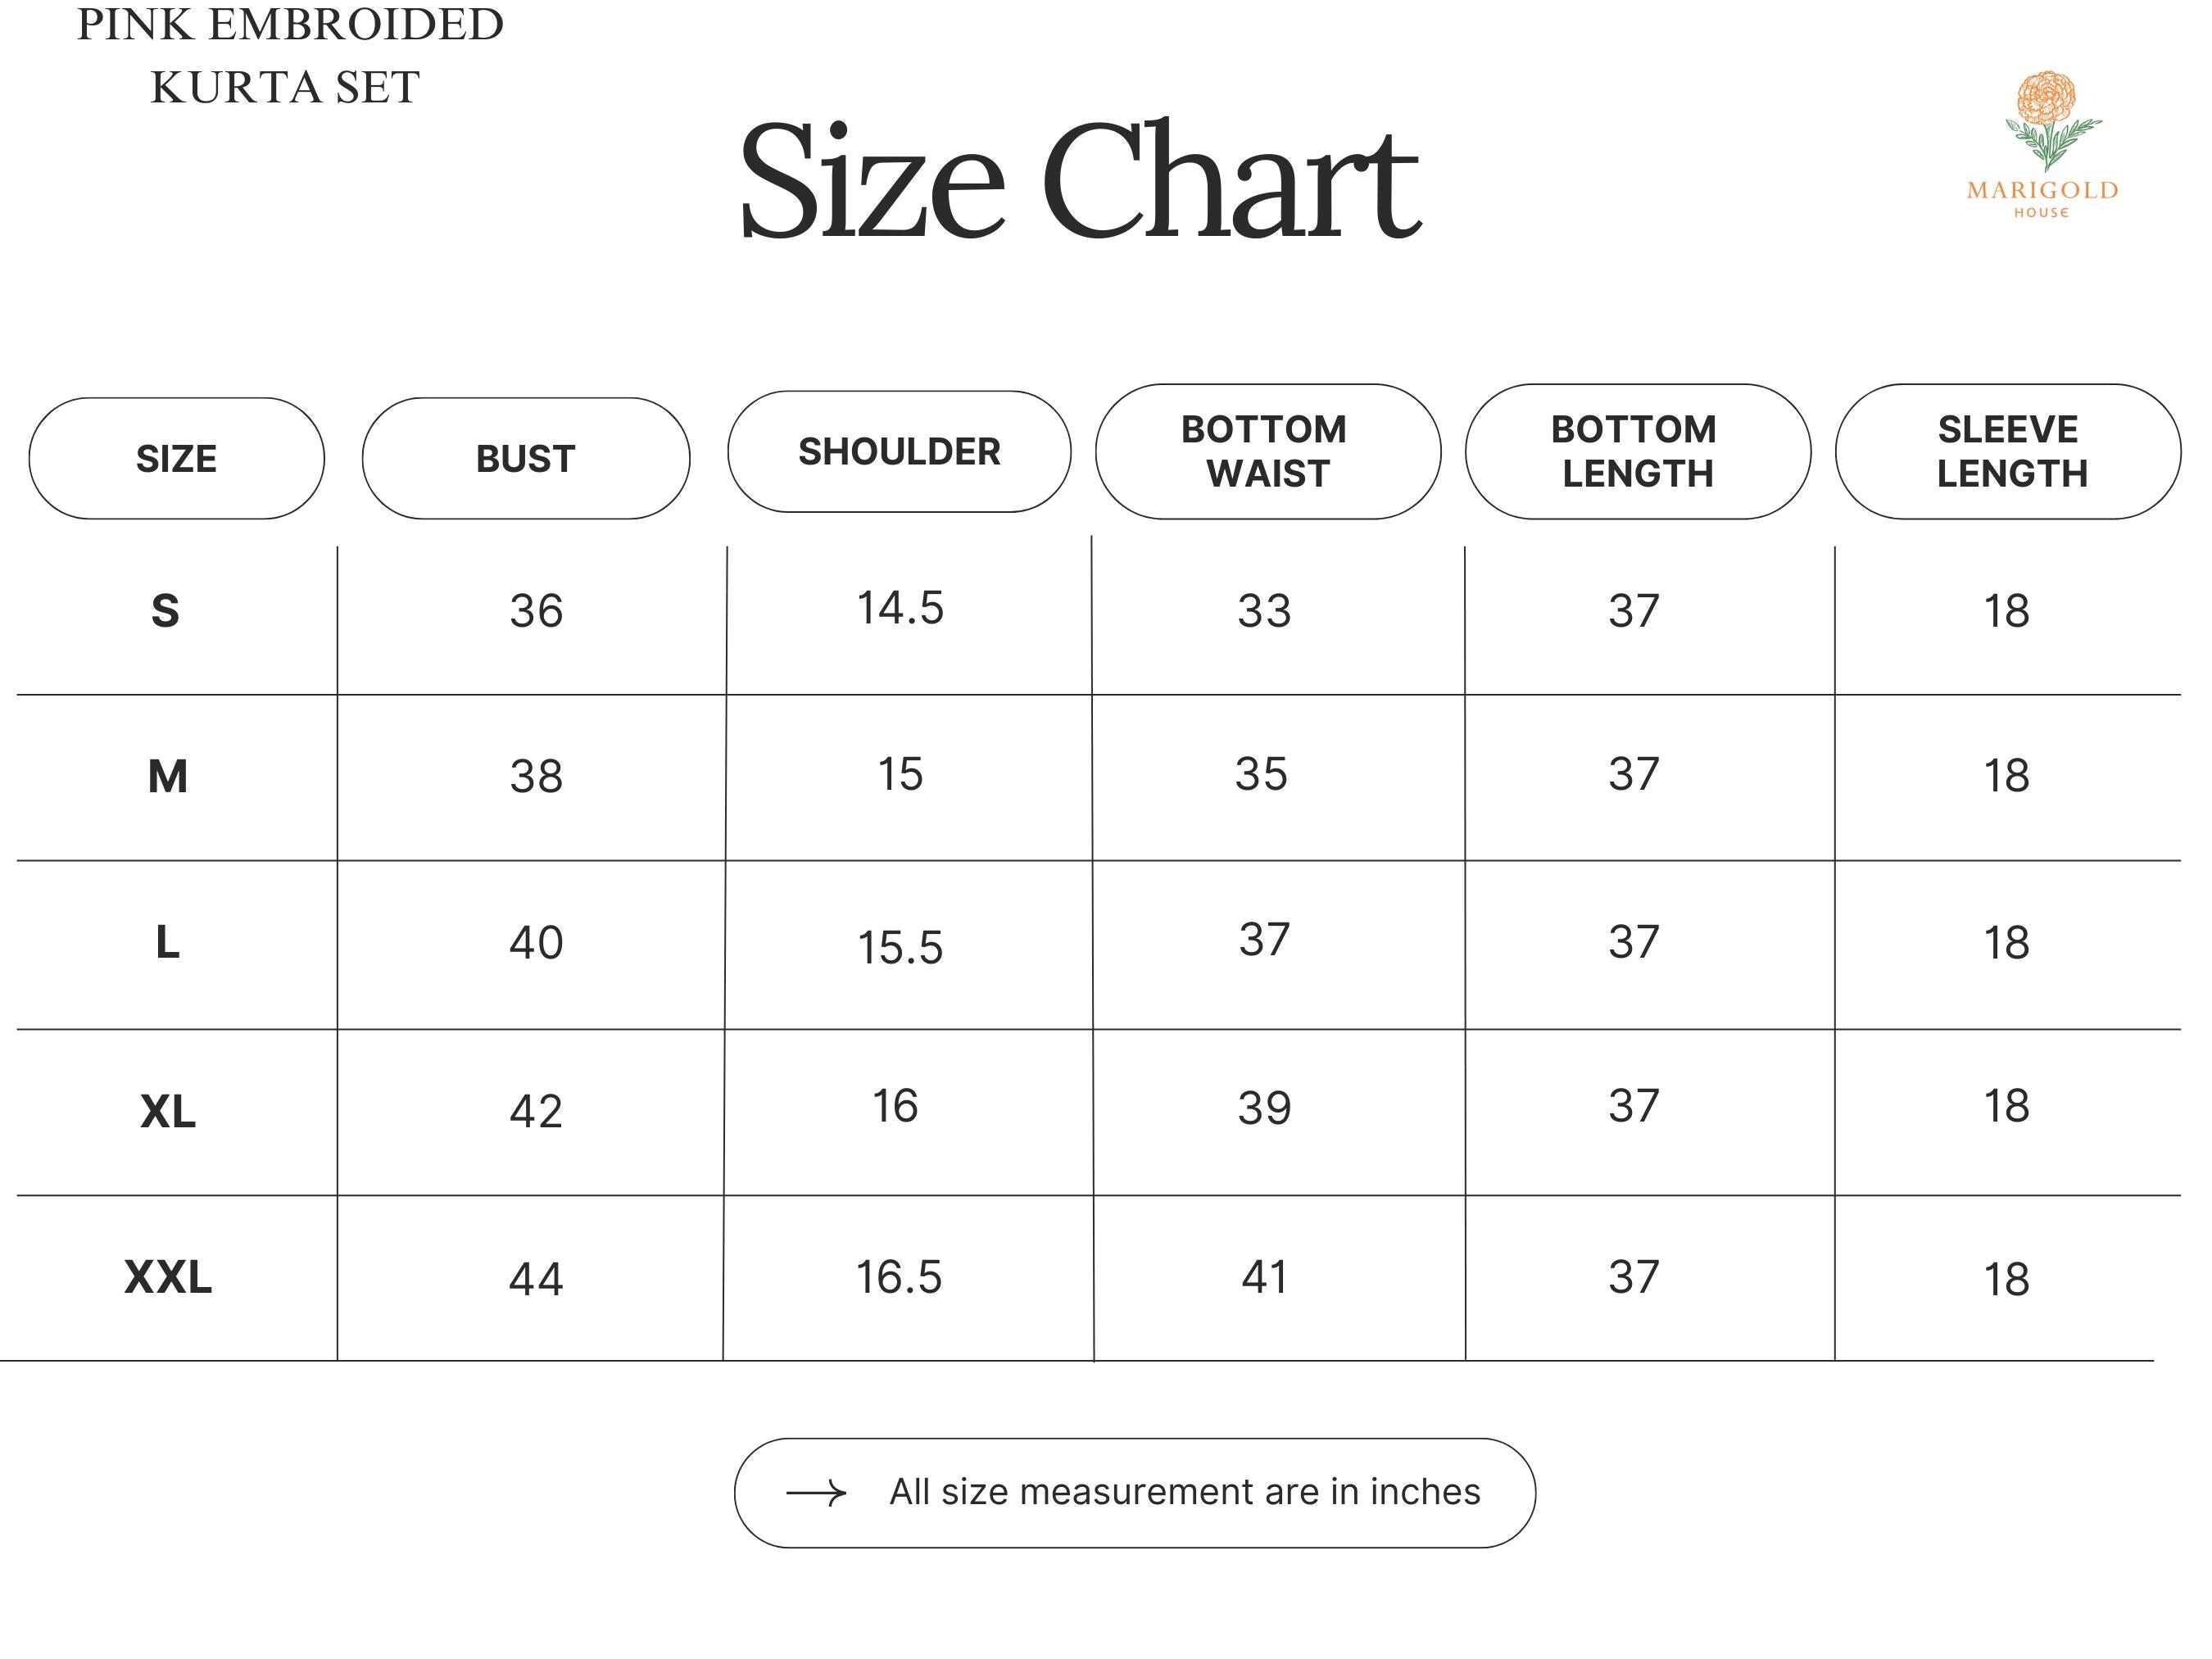This screenshot has height=1659, width=2212.
Task: Click the arrow icon beside measurement note
Action: (x=816, y=1493)
